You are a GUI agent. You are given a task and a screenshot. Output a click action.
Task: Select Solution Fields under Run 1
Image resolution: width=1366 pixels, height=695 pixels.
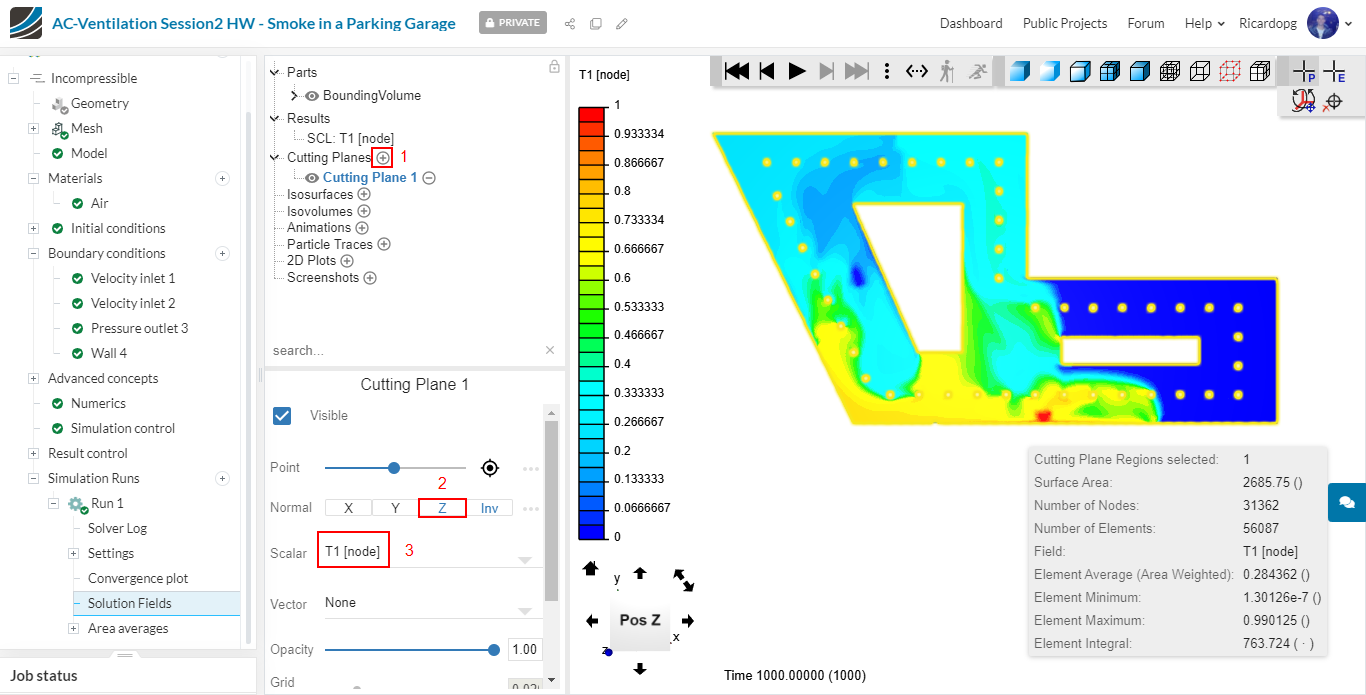[x=130, y=603]
